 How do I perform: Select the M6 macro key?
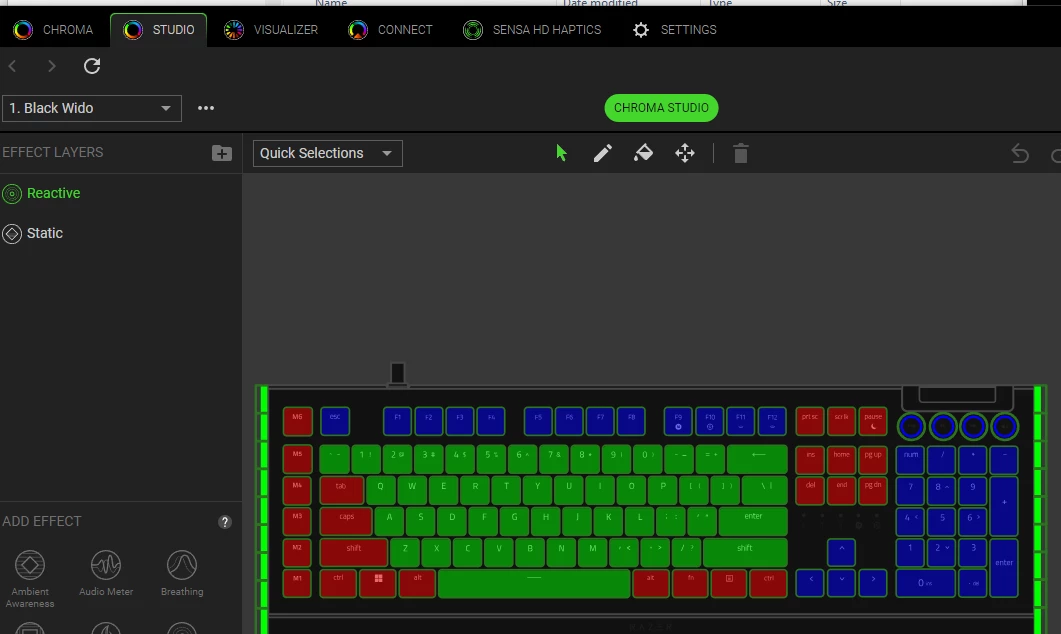(x=297, y=421)
